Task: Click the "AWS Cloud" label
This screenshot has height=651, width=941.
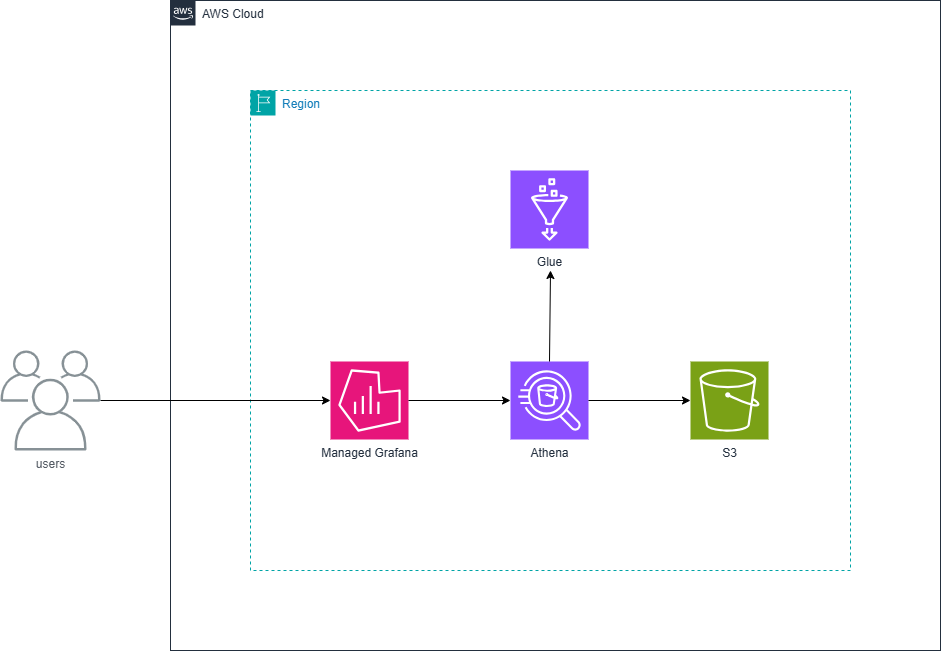Action: tap(233, 14)
